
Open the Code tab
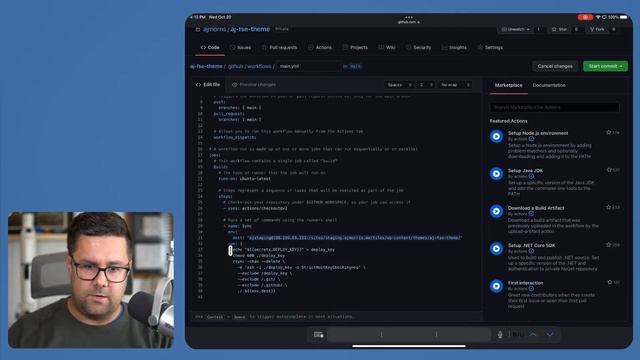coord(210,47)
